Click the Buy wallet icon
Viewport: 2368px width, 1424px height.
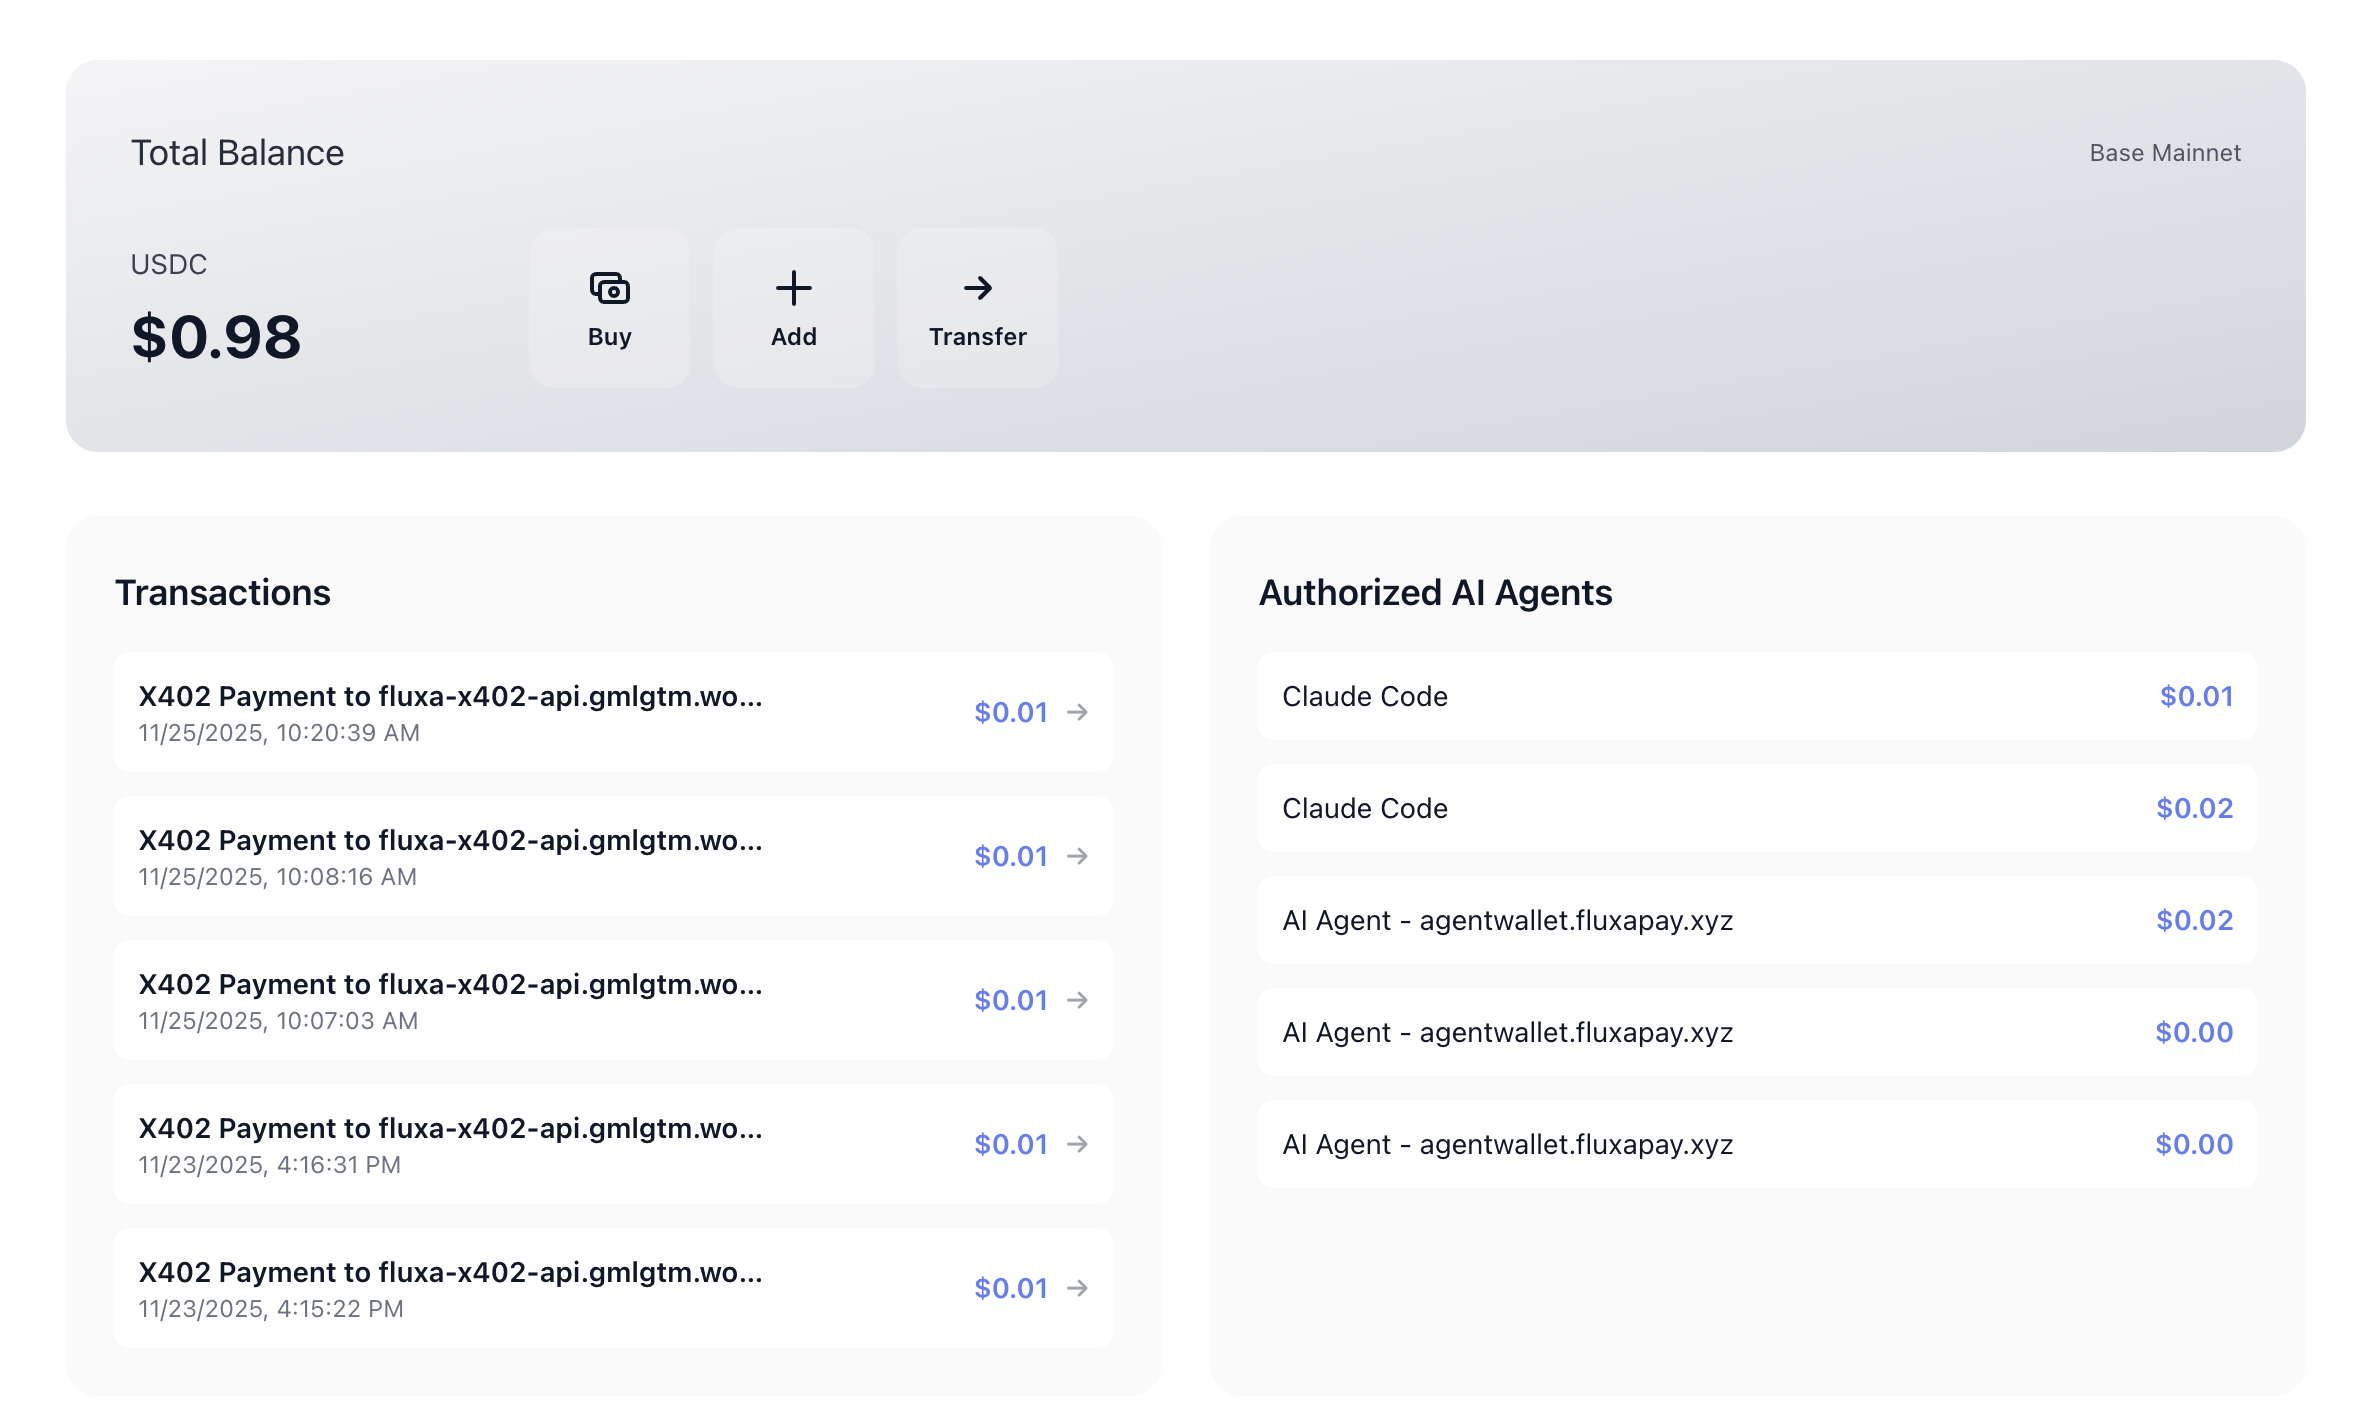[609, 289]
